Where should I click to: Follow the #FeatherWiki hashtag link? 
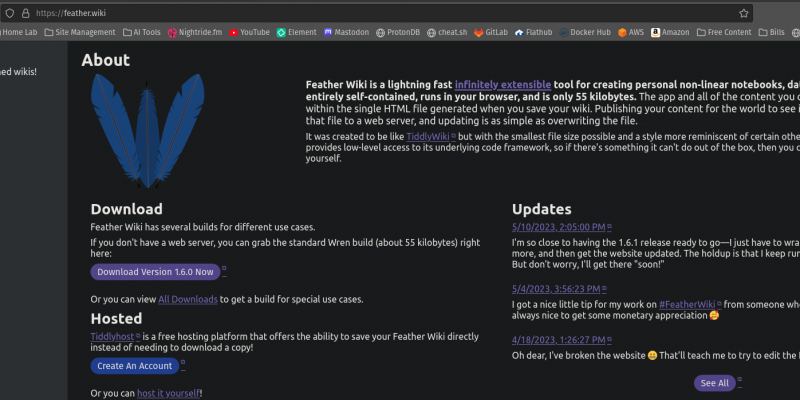pos(690,305)
